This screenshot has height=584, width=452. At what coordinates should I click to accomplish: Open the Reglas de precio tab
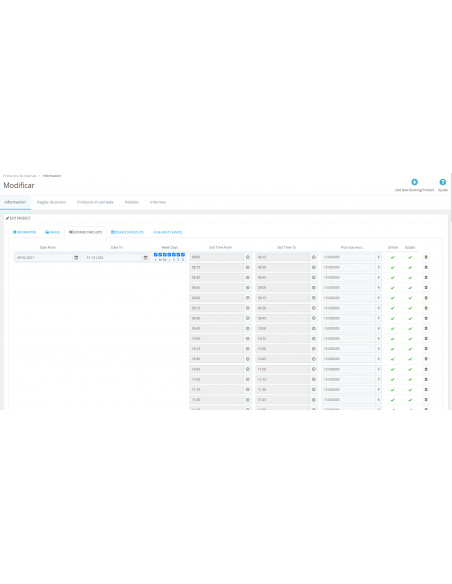51,202
